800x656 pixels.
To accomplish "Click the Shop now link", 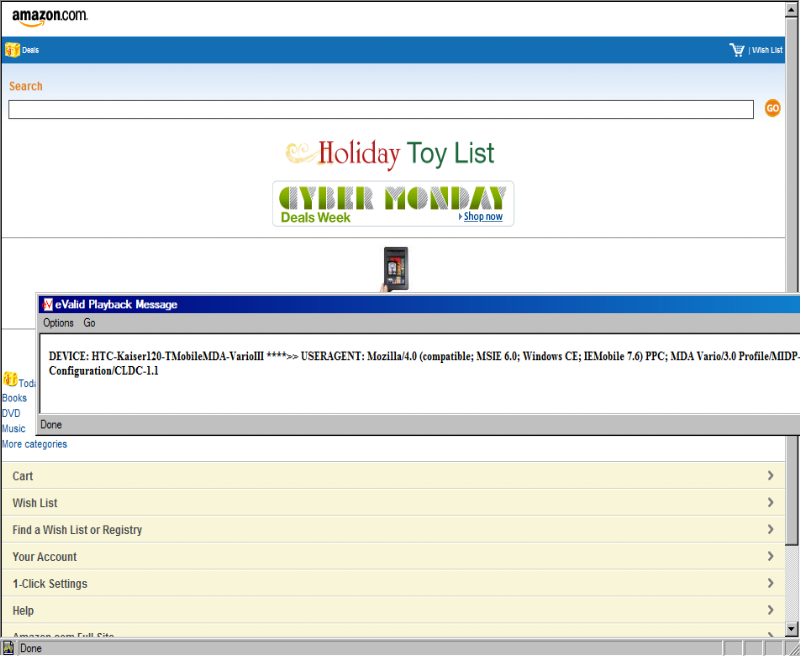I will (x=483, y=216).
